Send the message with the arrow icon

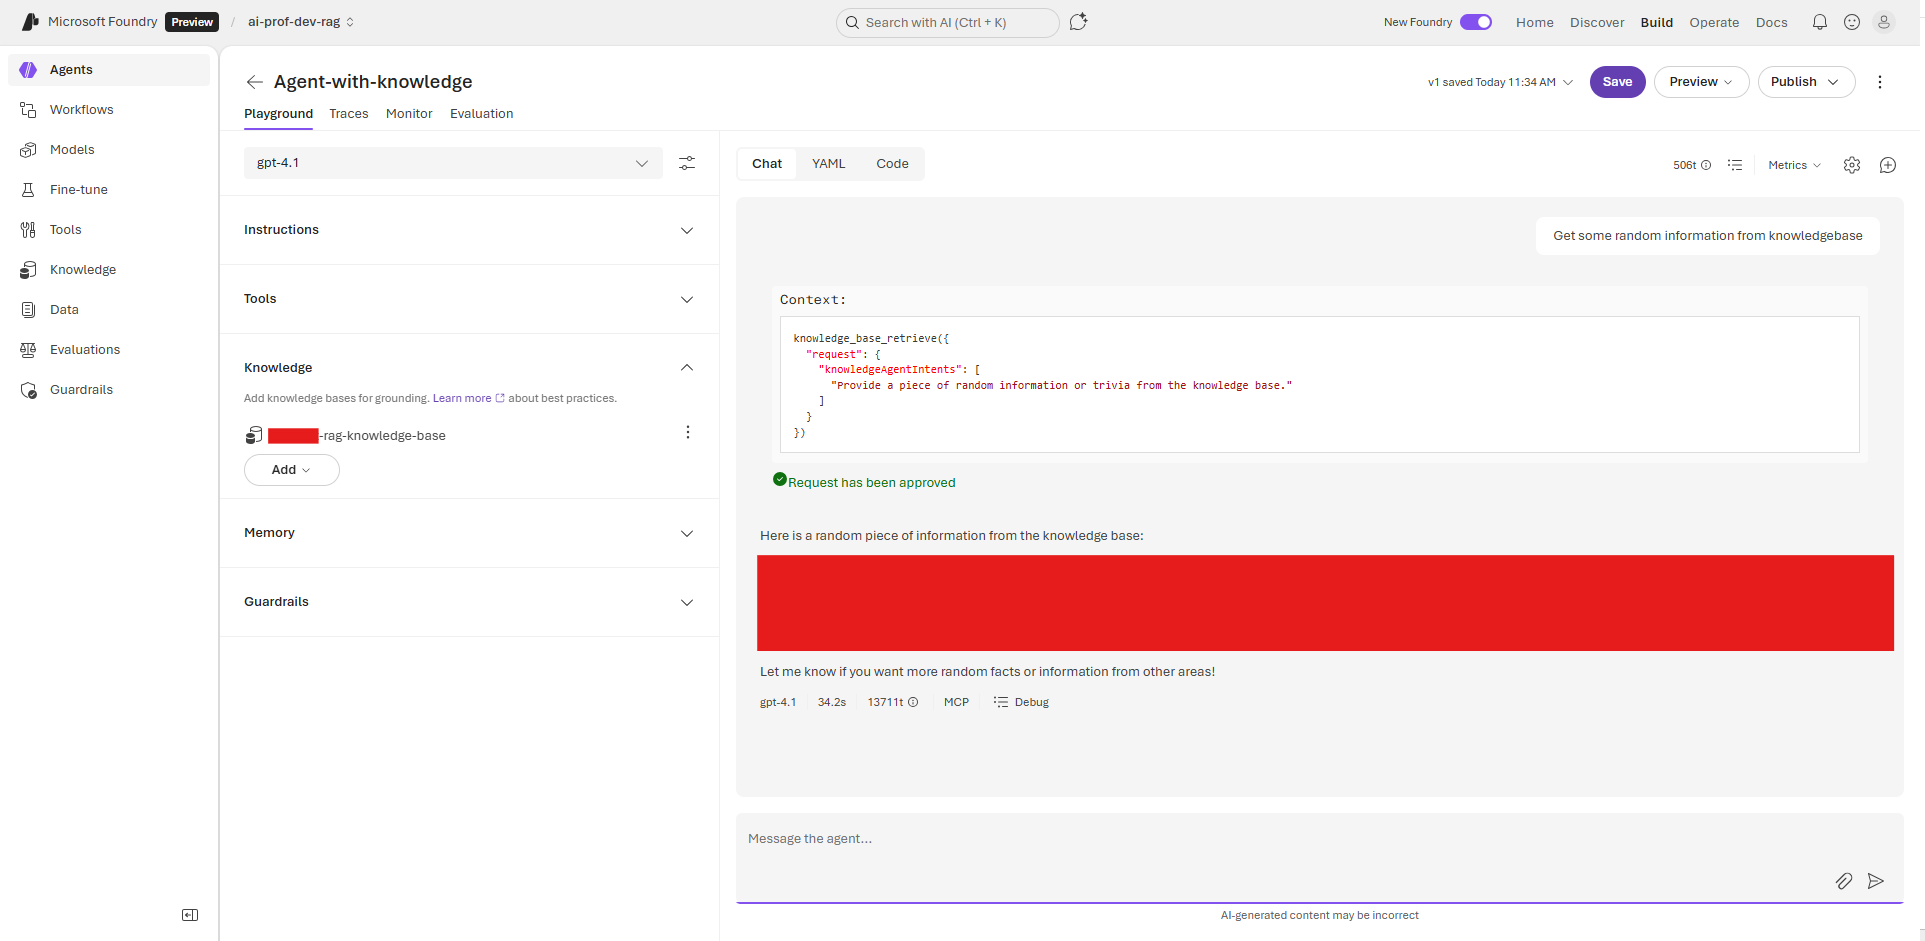click(1876, 881)
